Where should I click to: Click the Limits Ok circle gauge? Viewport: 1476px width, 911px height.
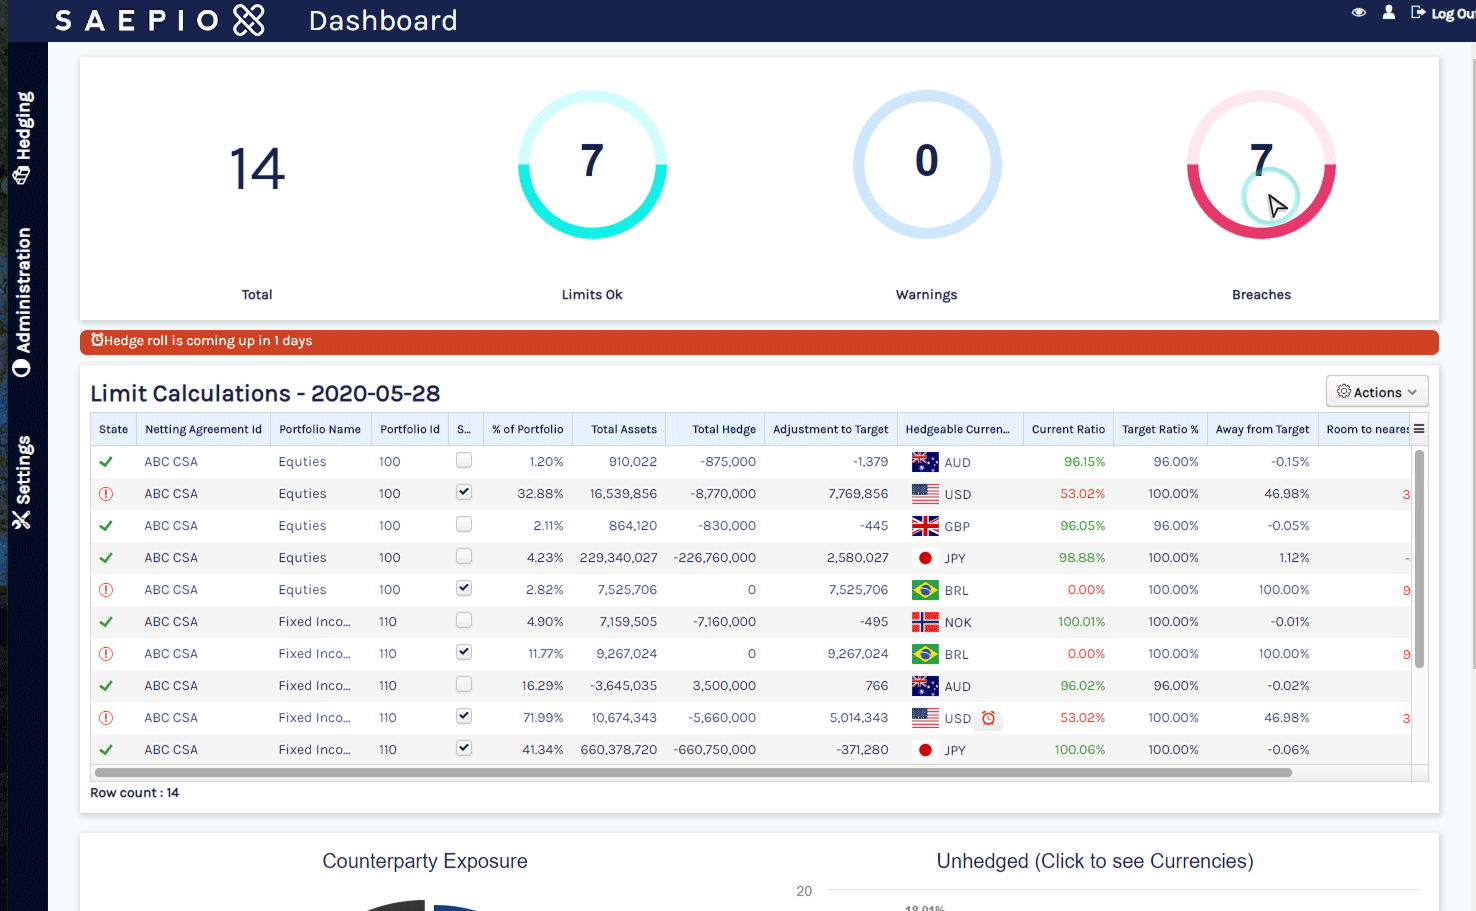point(592,165)
